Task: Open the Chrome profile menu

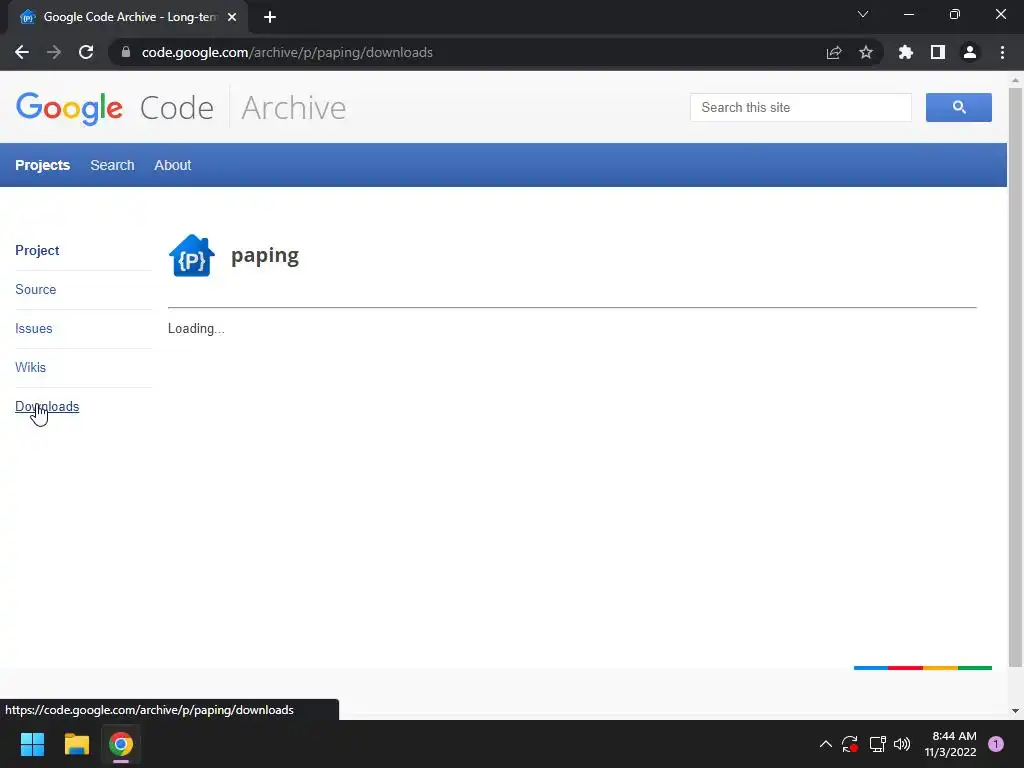Action: 970,52
